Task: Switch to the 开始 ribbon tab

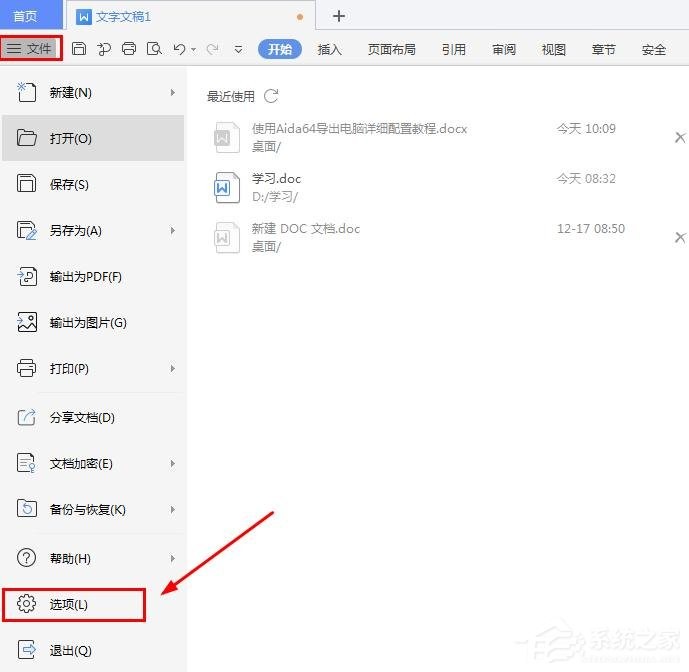Action: [x=279, y=49]
